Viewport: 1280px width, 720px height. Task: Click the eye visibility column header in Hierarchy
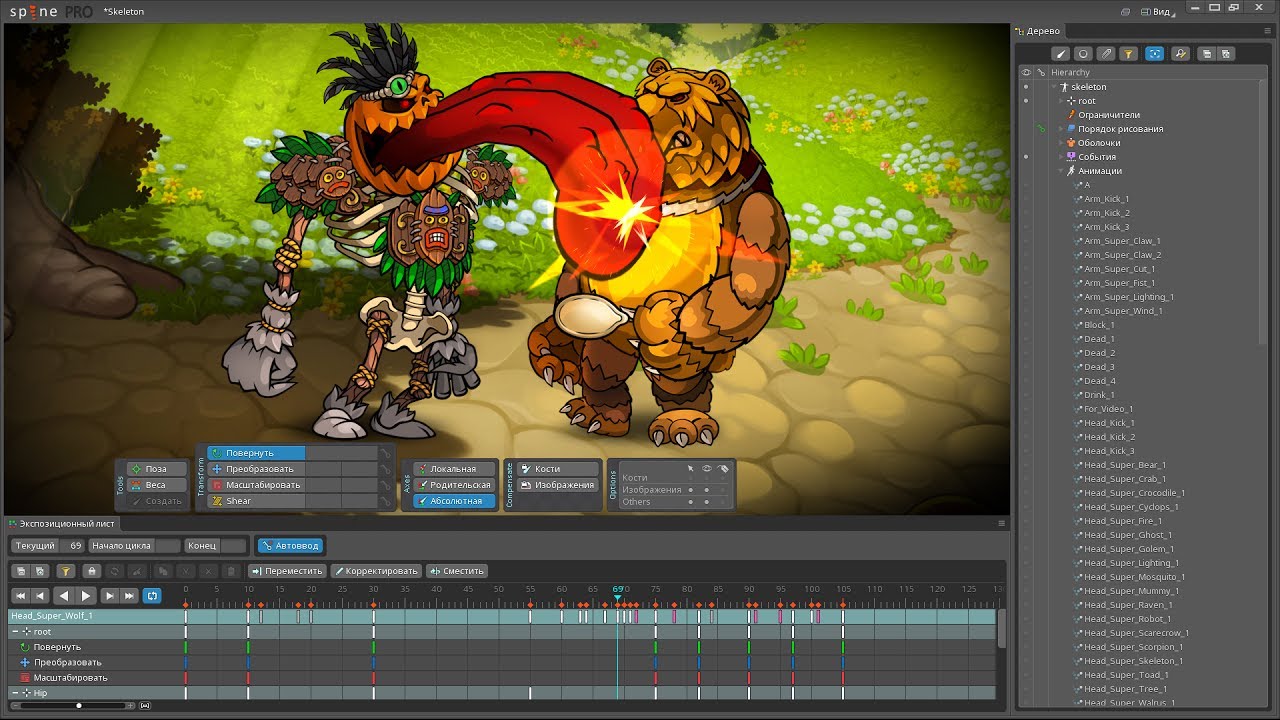tap(1026, 73)
